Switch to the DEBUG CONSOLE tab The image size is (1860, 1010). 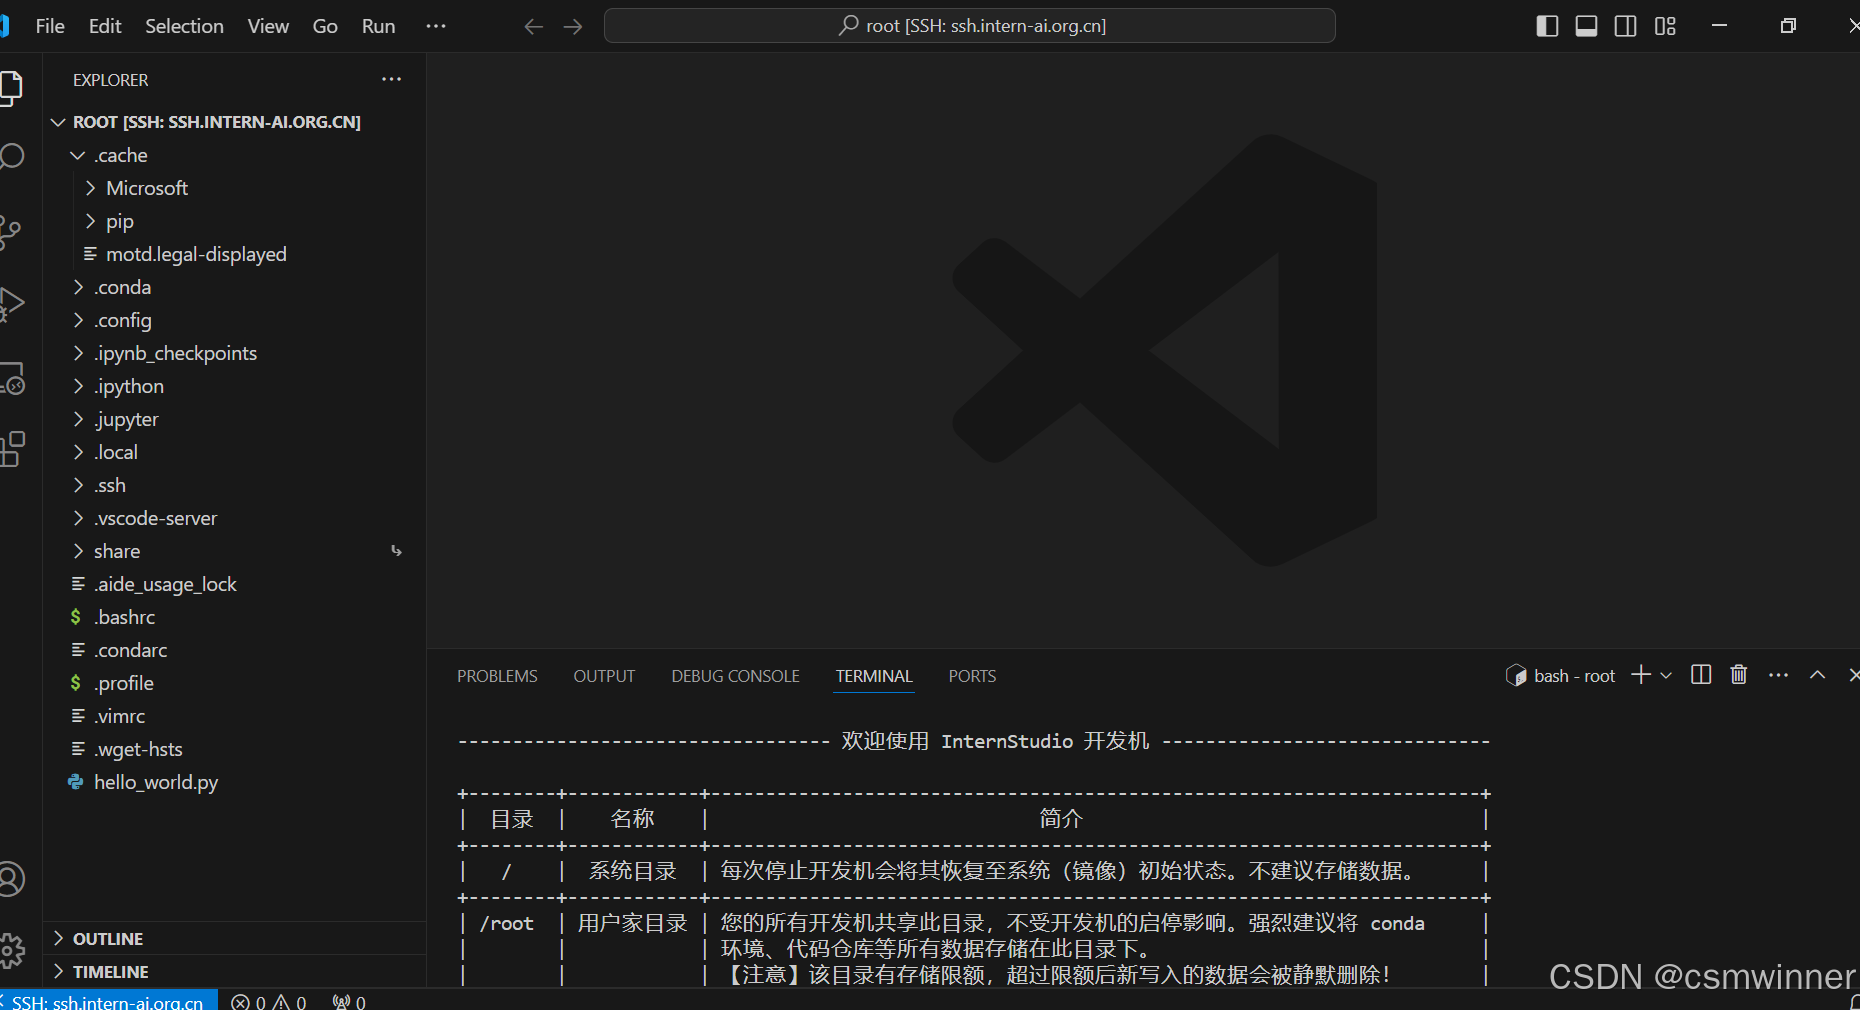(735, 675)
